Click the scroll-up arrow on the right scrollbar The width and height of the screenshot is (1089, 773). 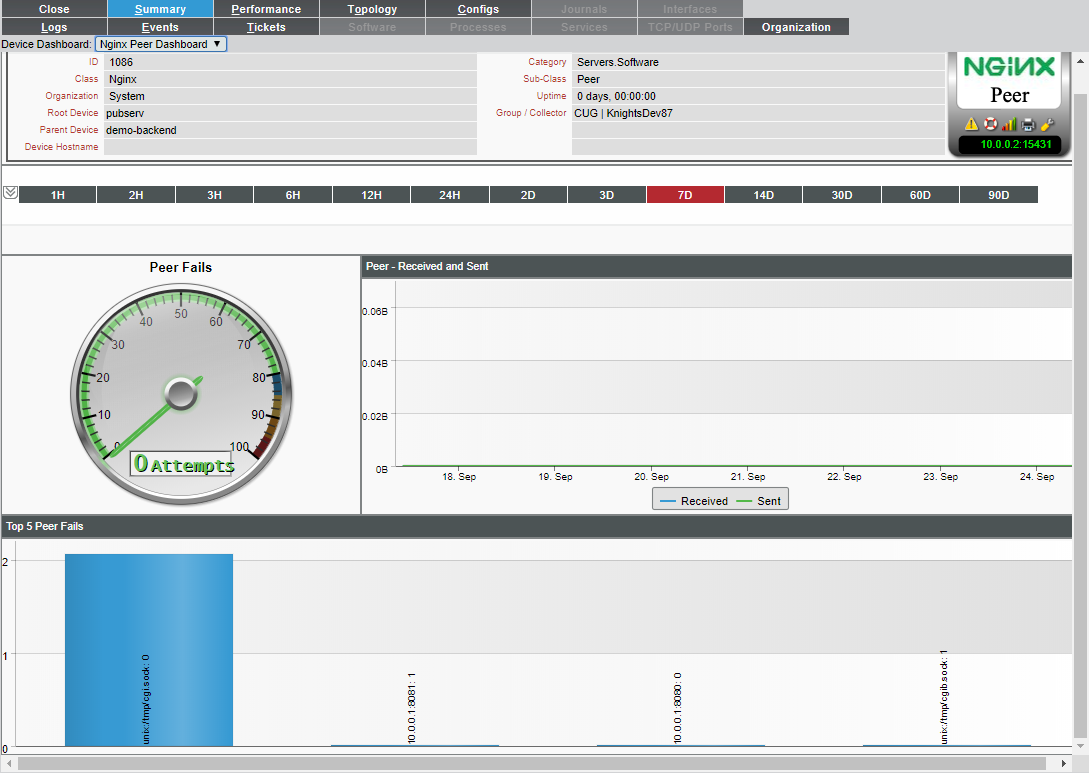(1081, 59)
